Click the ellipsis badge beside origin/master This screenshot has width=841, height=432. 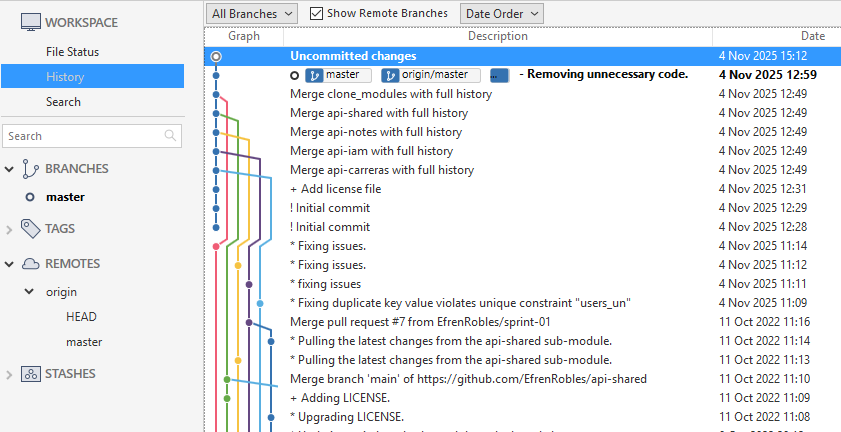tap(500, 75)
